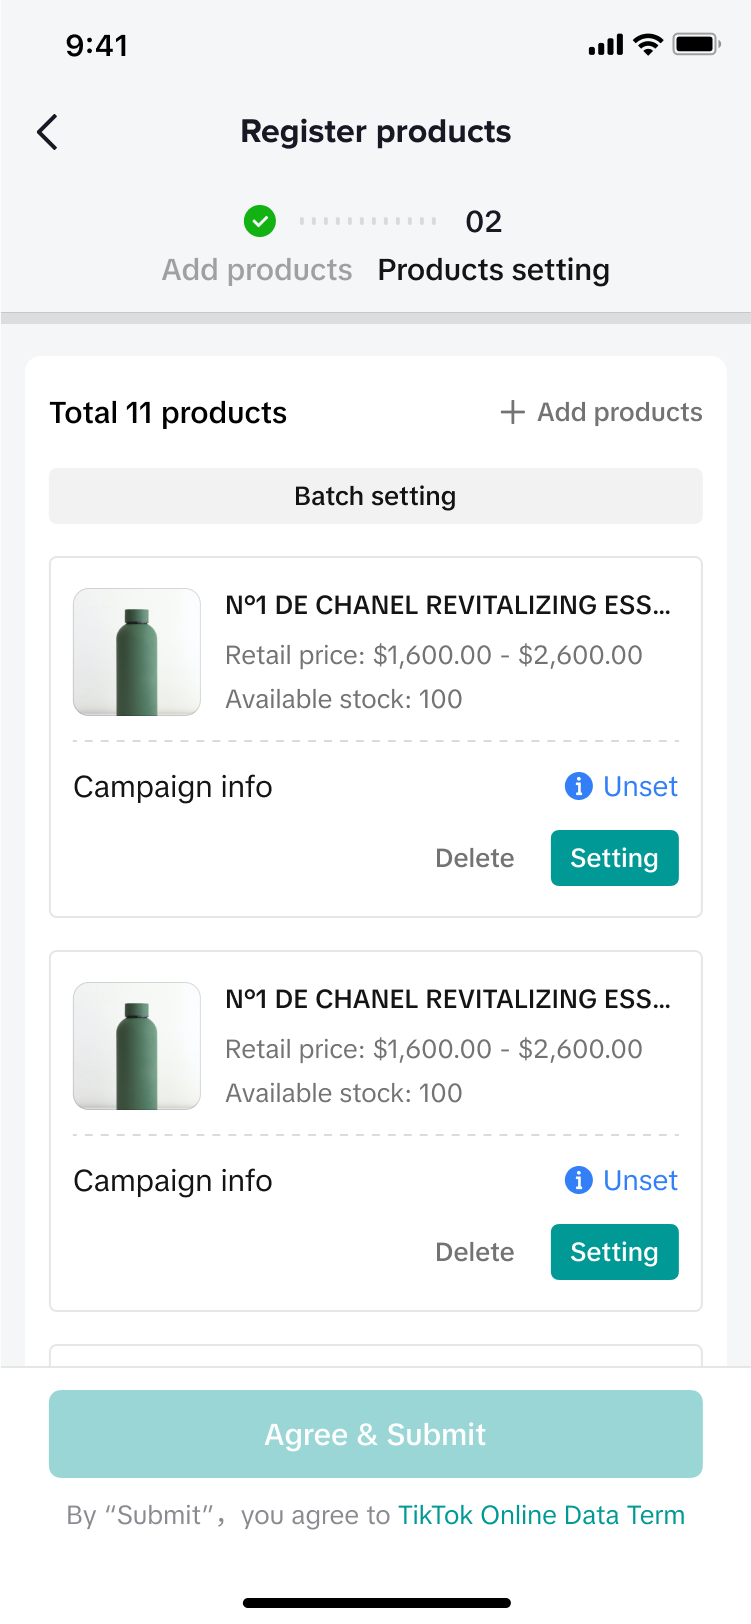Click the green completed step checkmark
Viewport: 751px width, 1624px height.
tap(260, 221)
